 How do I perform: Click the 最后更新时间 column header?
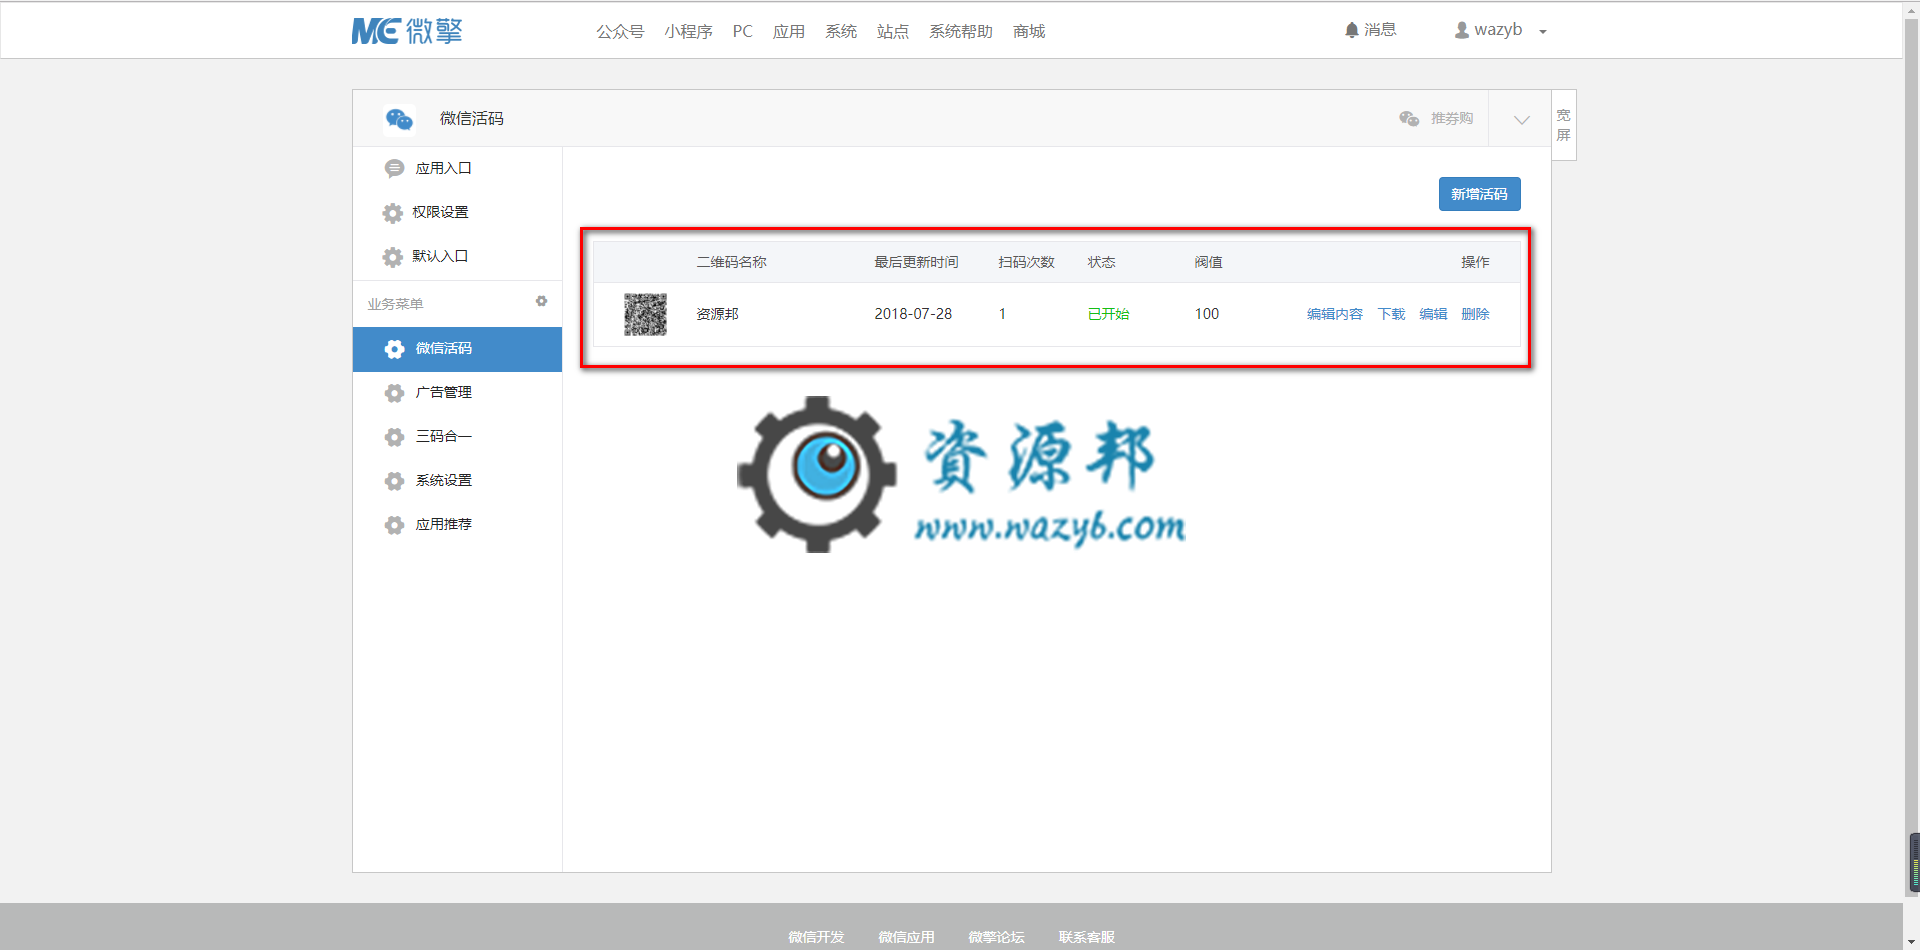916,262
